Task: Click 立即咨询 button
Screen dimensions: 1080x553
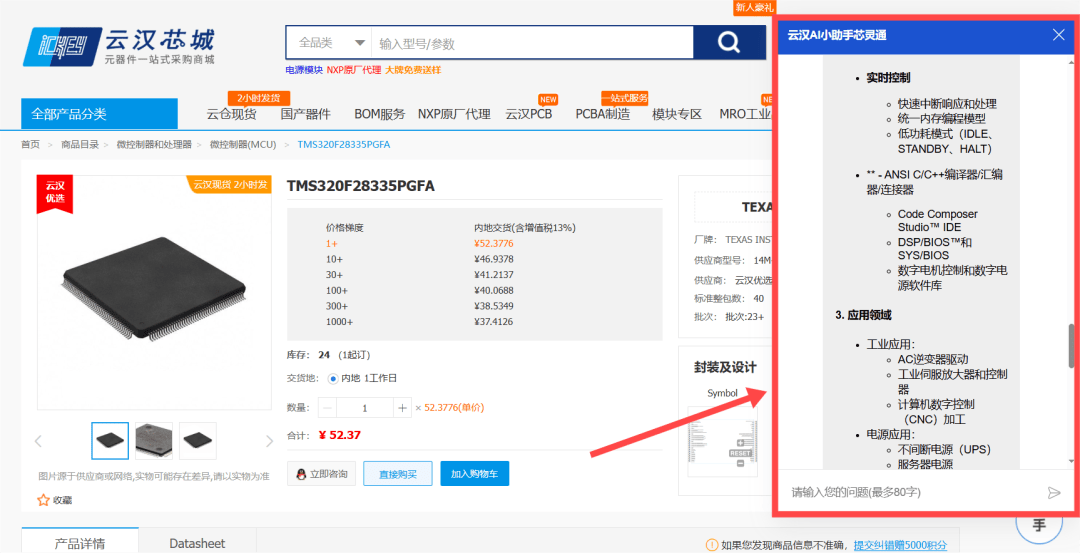Action: click(x=322, y=474)
